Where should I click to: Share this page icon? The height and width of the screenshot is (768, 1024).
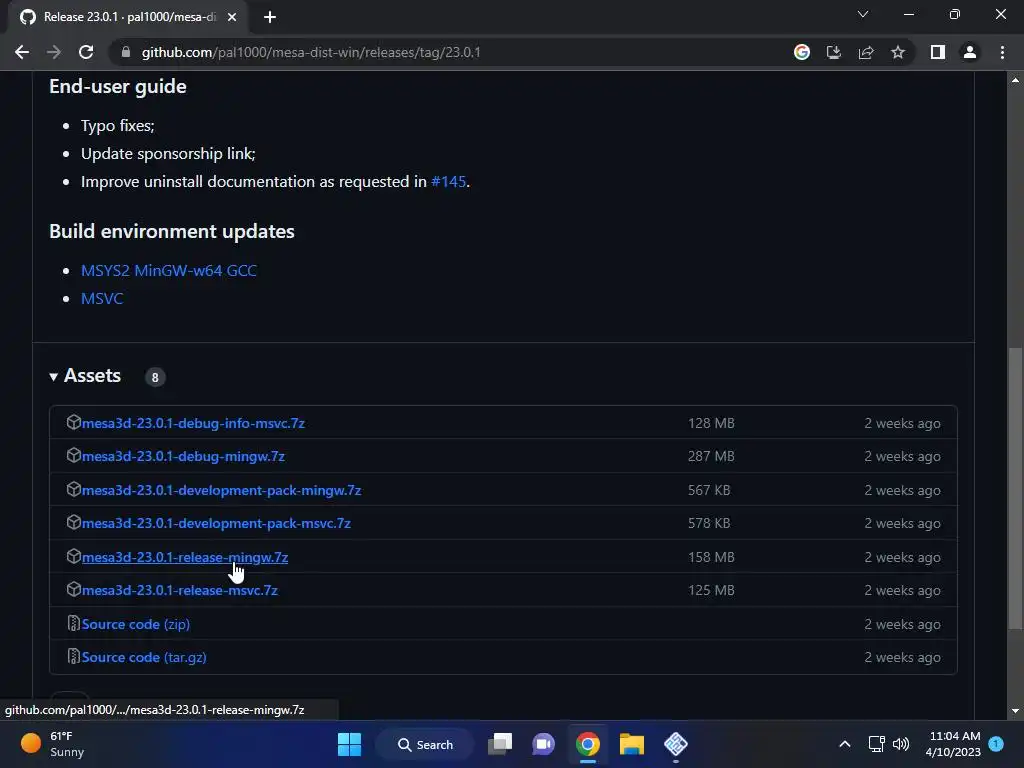pyautogui.click(x=866, y=52)
